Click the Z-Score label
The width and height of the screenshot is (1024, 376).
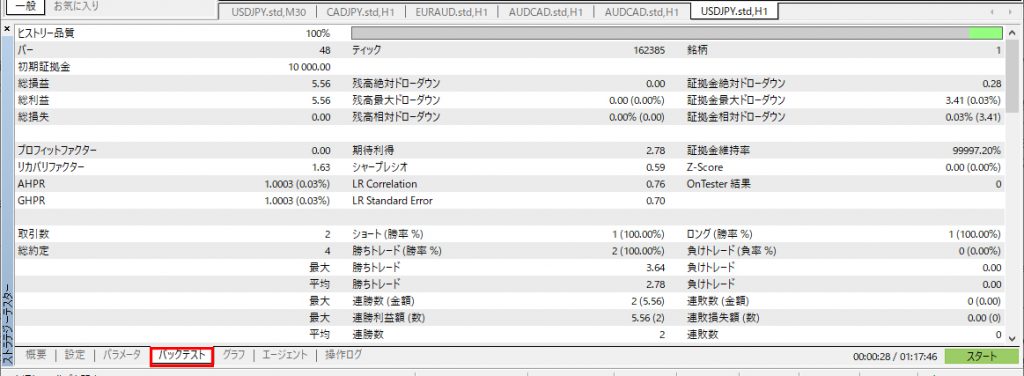pyautogui.click(x=705, y=168)
